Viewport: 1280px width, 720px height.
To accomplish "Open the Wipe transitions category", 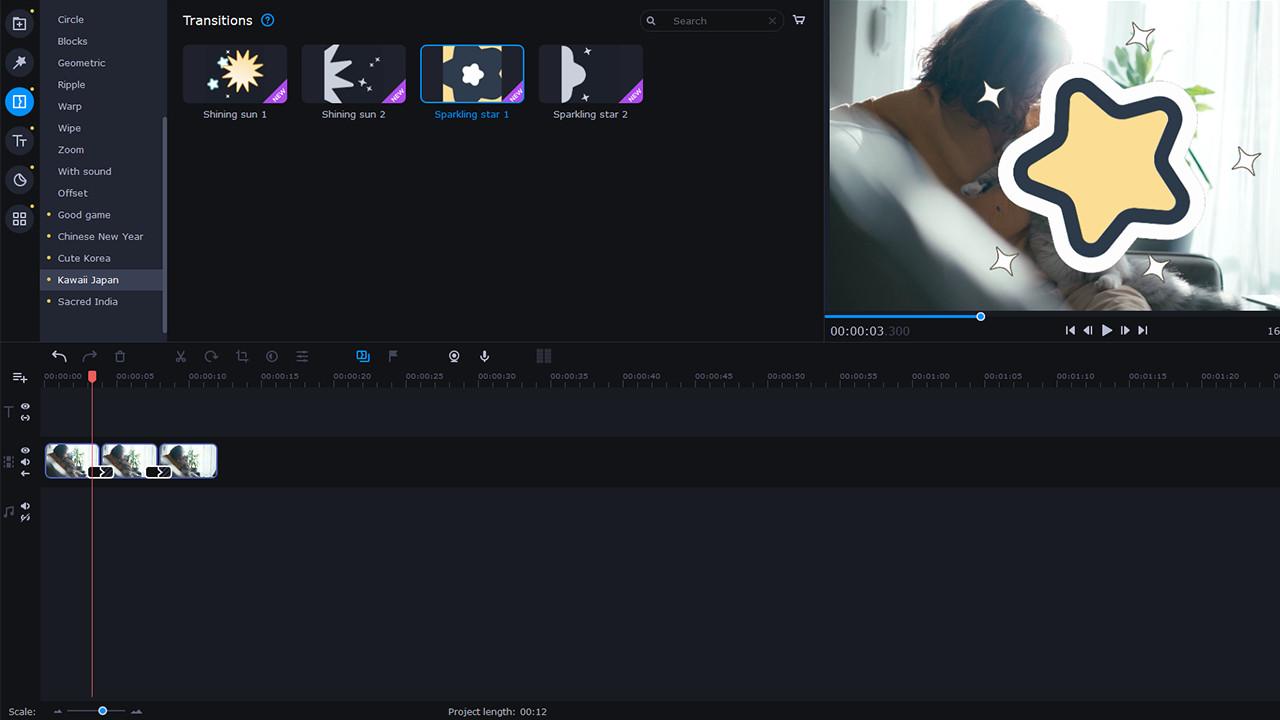I will pyautogui.click(x=69, y=128).
